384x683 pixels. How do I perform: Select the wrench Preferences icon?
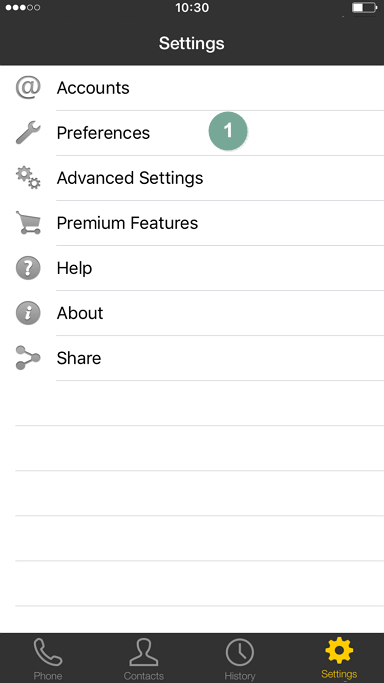(x=28, y=132)
